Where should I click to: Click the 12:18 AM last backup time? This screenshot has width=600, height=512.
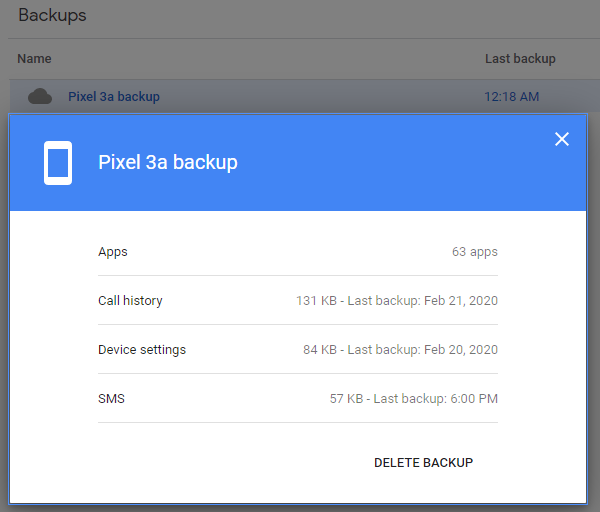512,96
